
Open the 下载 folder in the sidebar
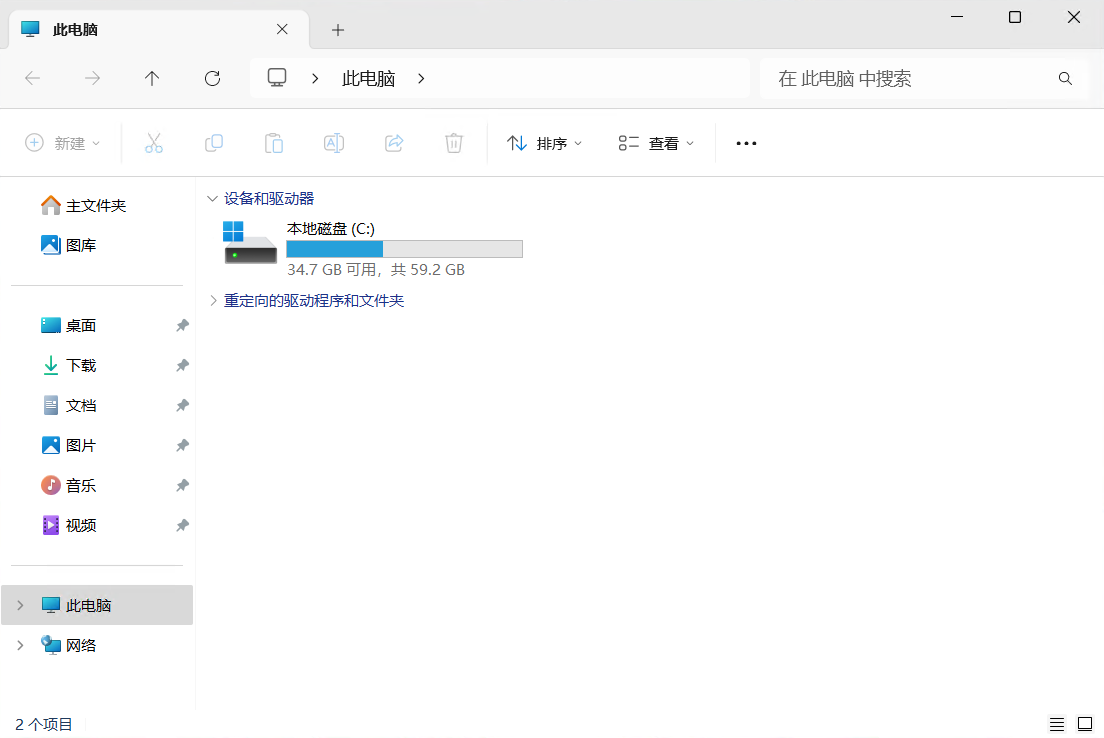point(79,365)
